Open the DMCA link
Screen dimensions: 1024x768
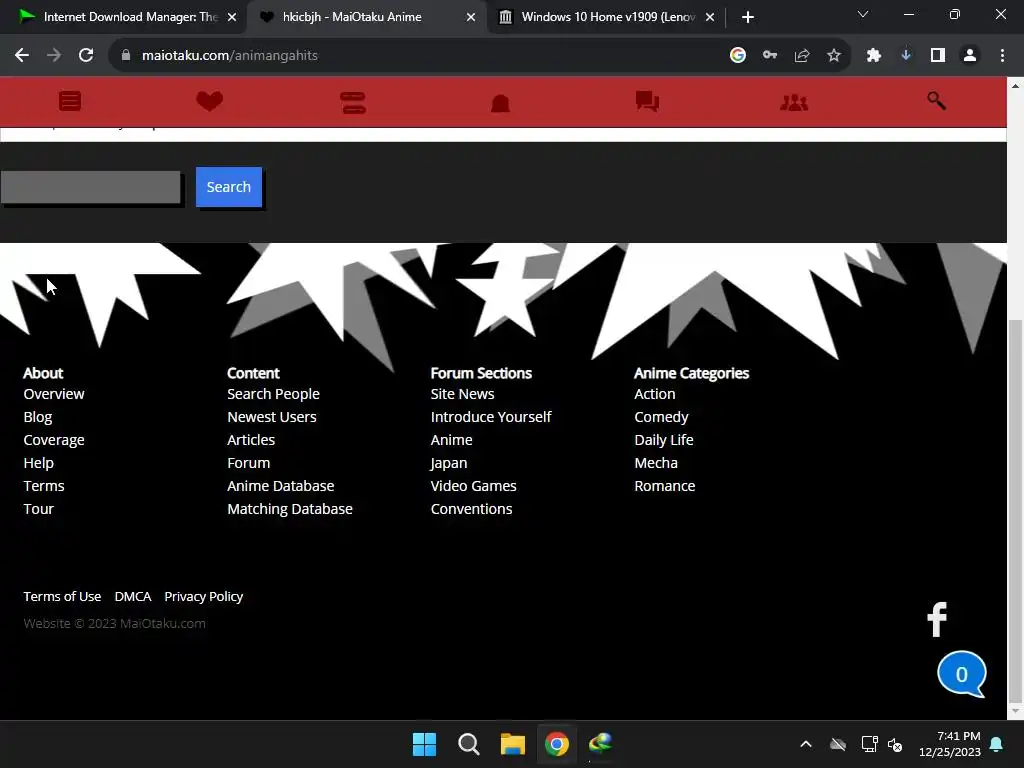point(133,597)
